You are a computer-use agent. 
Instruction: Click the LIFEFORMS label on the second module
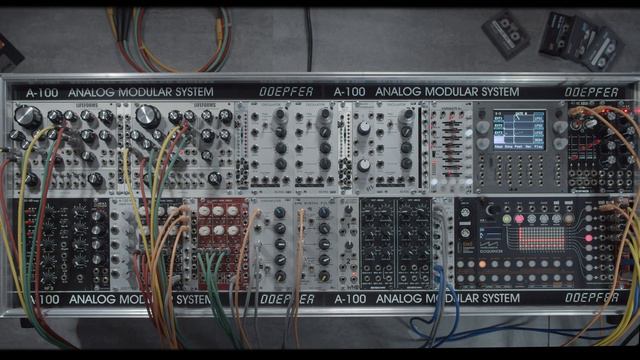(x=204, y=105)
